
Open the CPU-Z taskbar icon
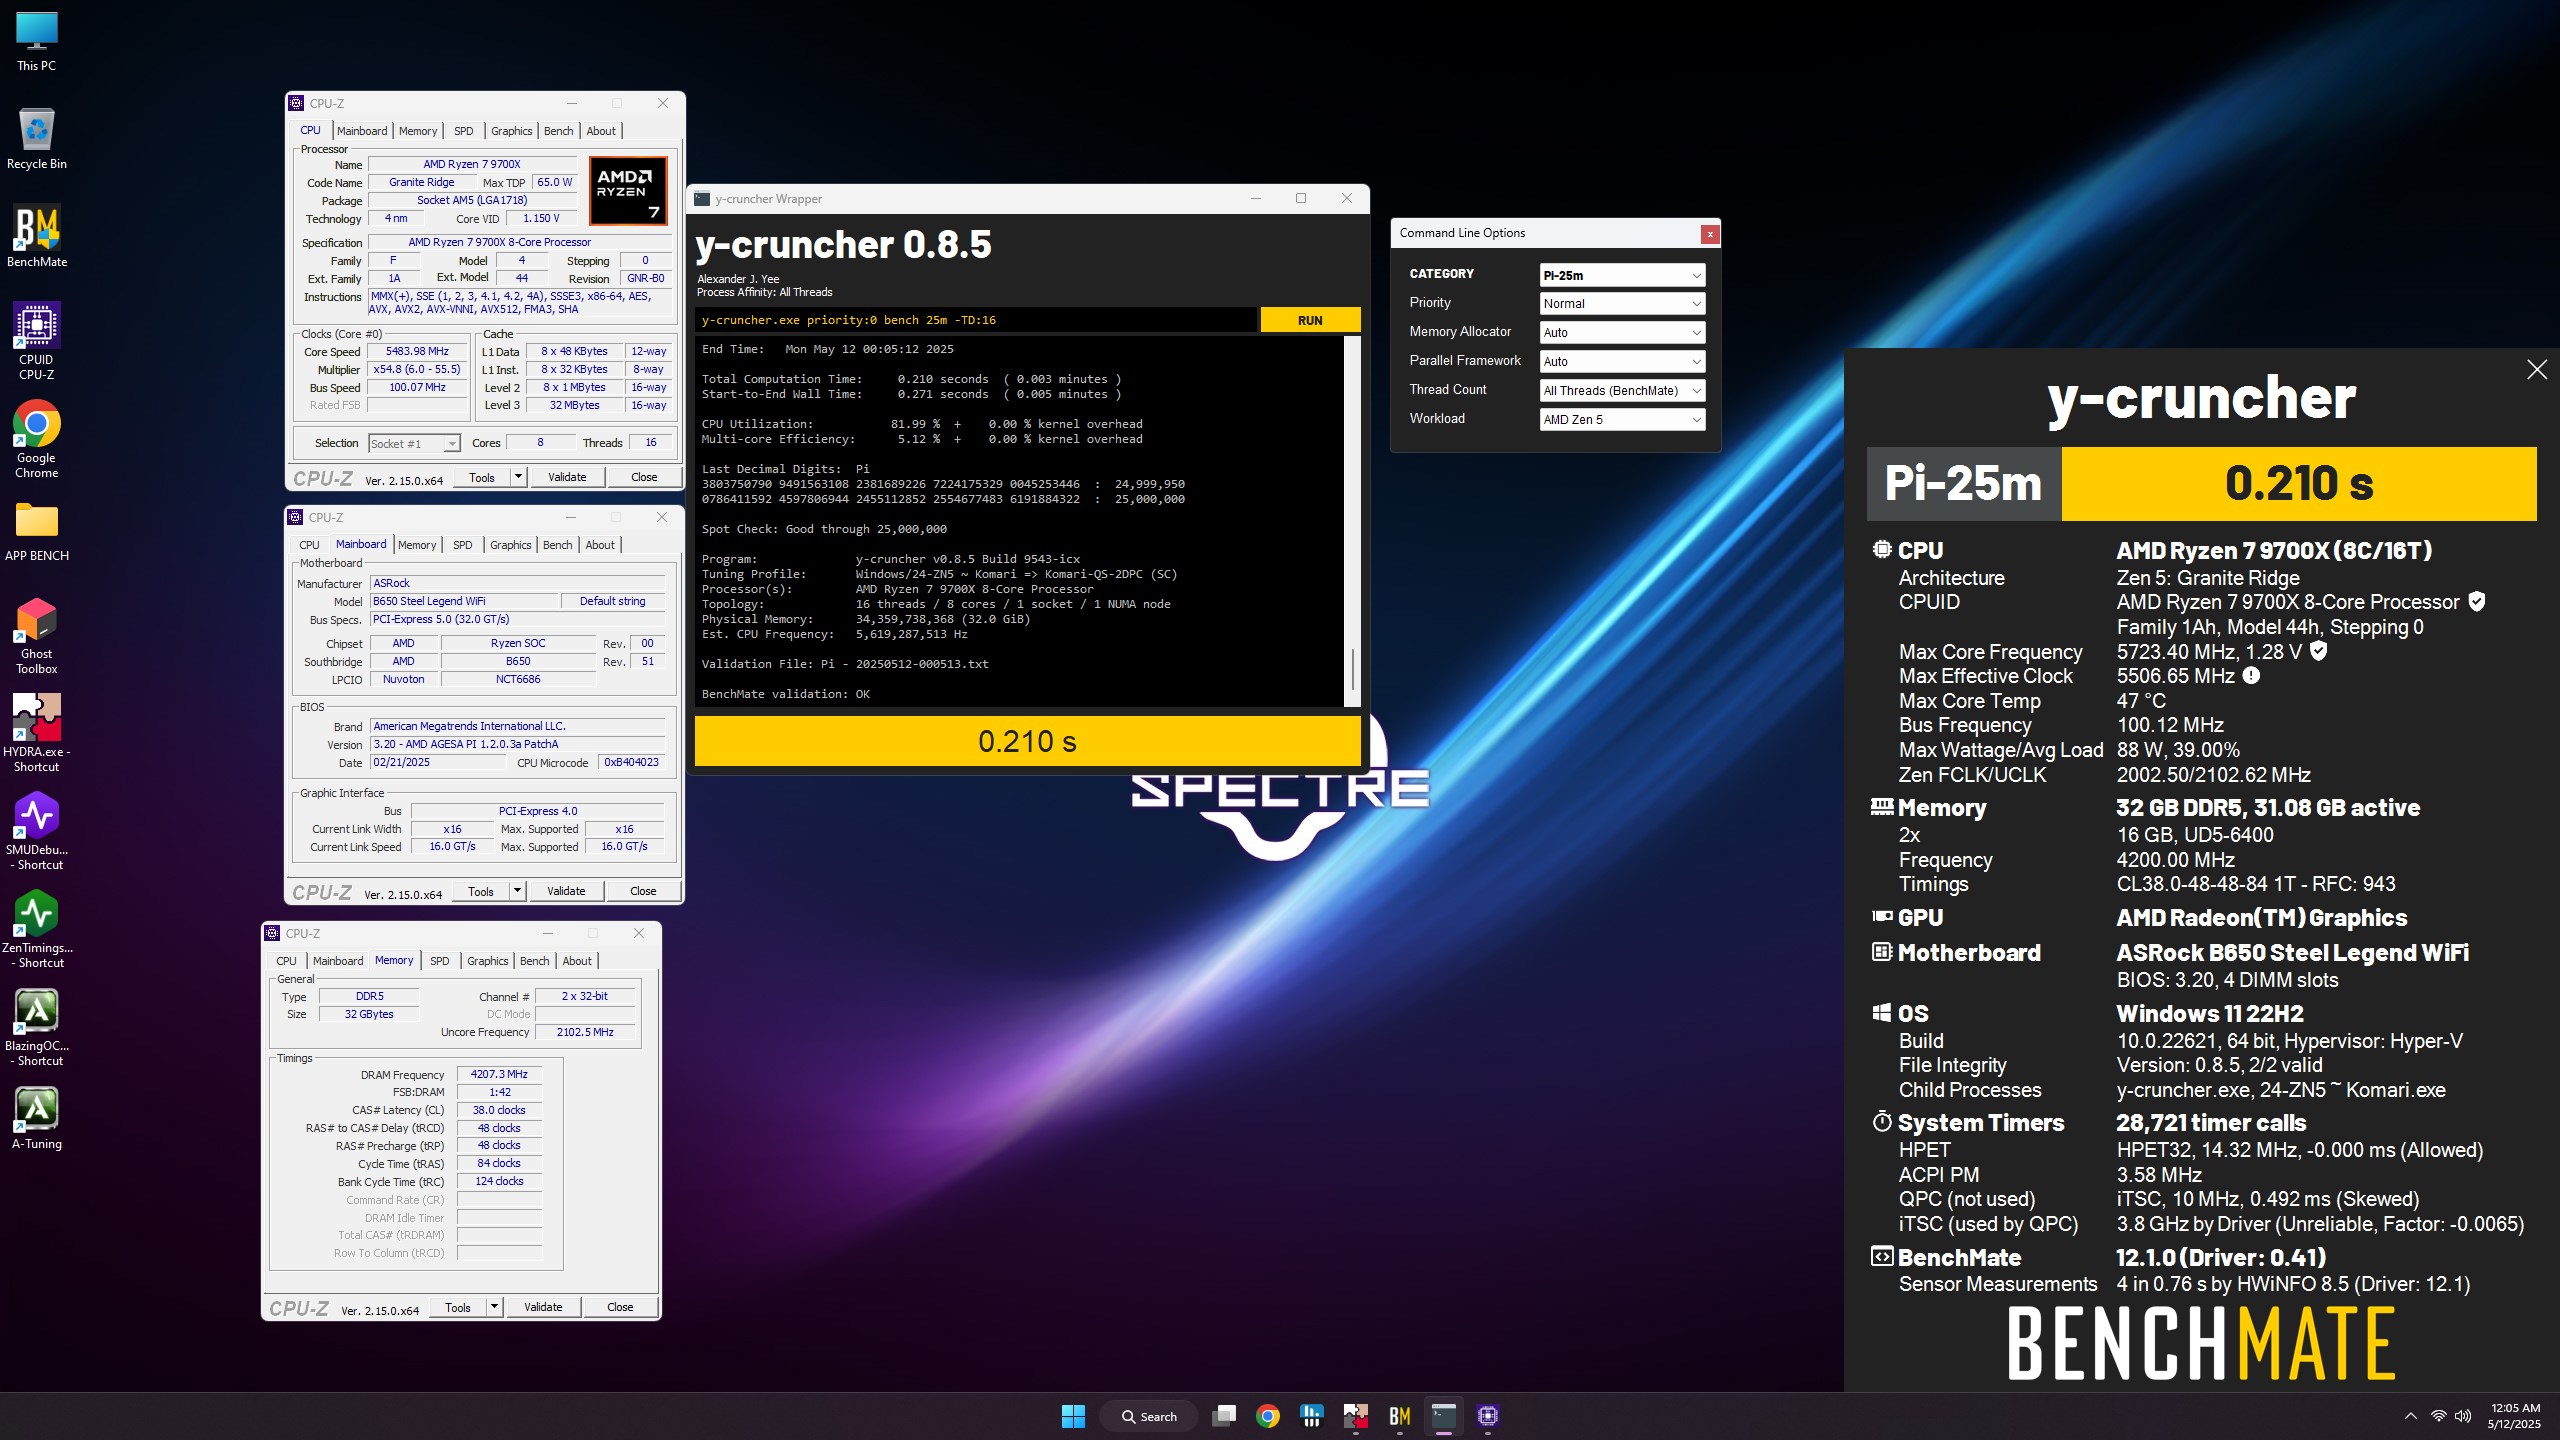click(x=1488, y=1416)
